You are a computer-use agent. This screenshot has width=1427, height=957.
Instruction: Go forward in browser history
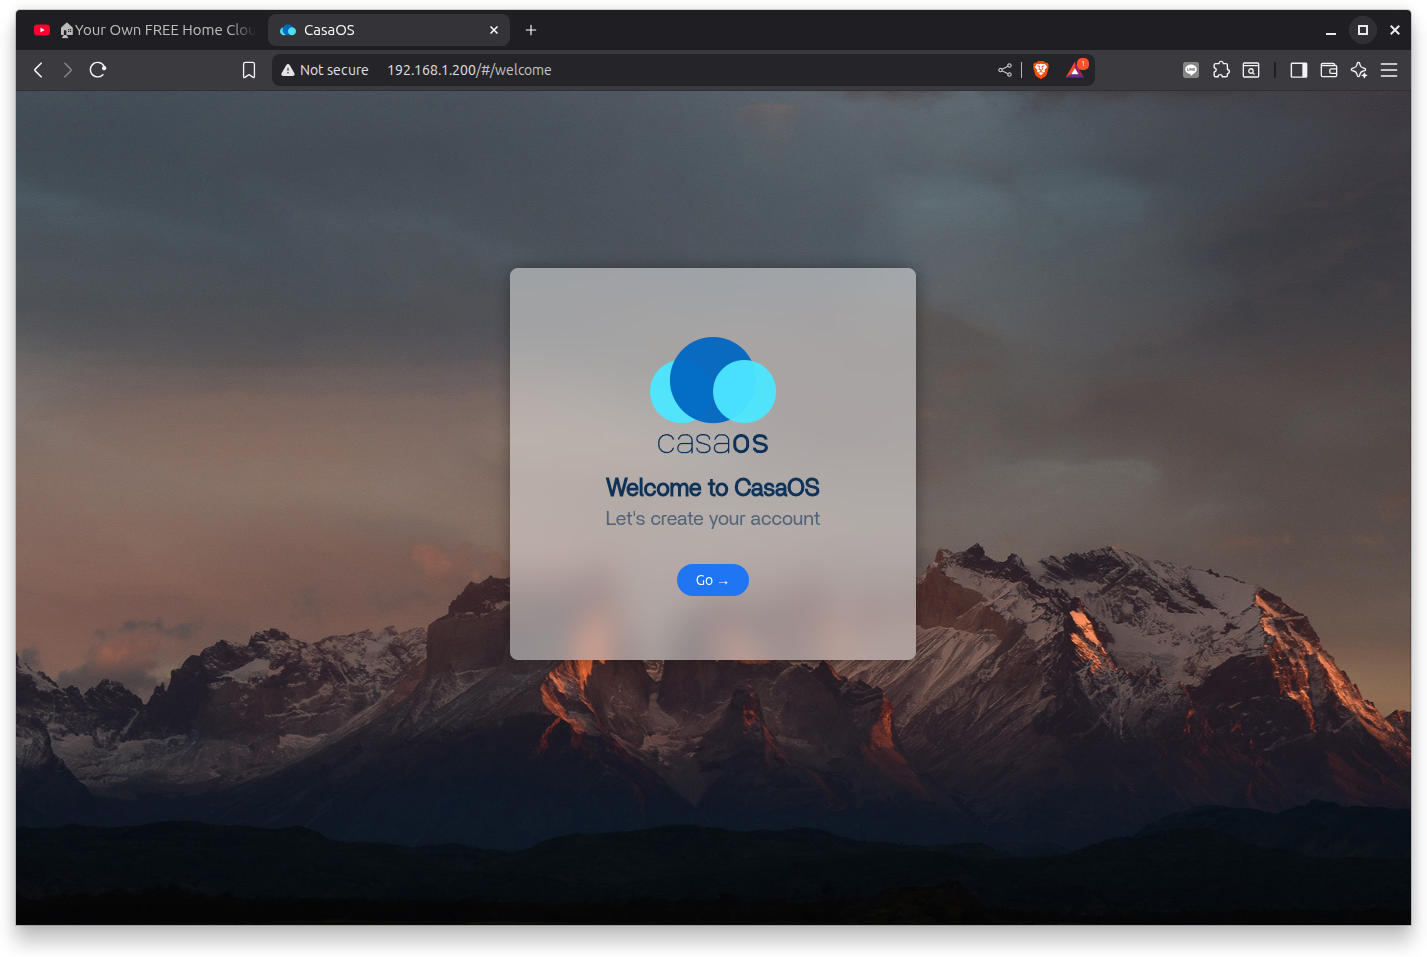(68, 70)
